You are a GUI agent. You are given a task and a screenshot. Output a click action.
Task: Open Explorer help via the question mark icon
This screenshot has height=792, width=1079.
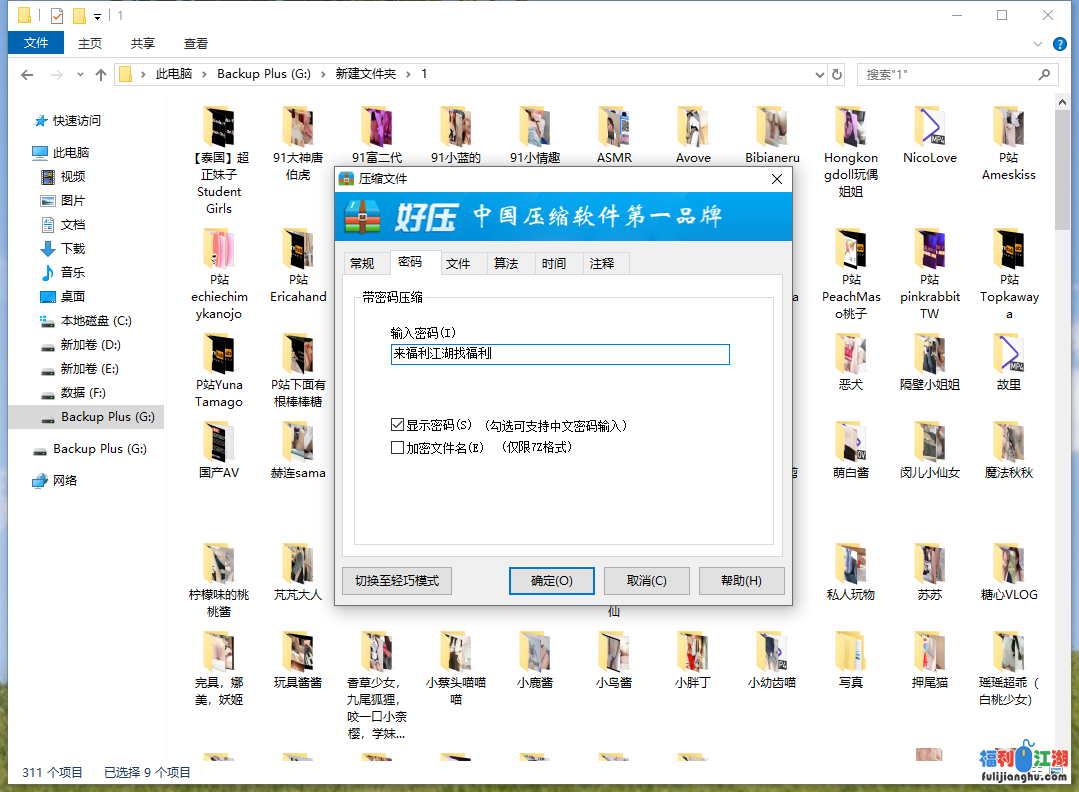coord(1058,43)
